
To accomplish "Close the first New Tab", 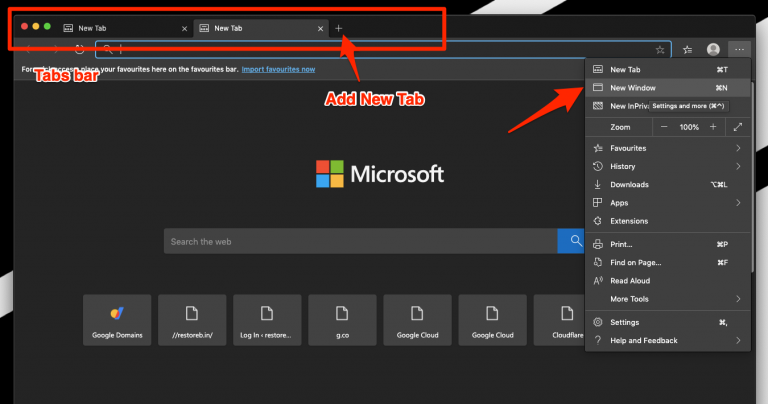I will [184, 29].
